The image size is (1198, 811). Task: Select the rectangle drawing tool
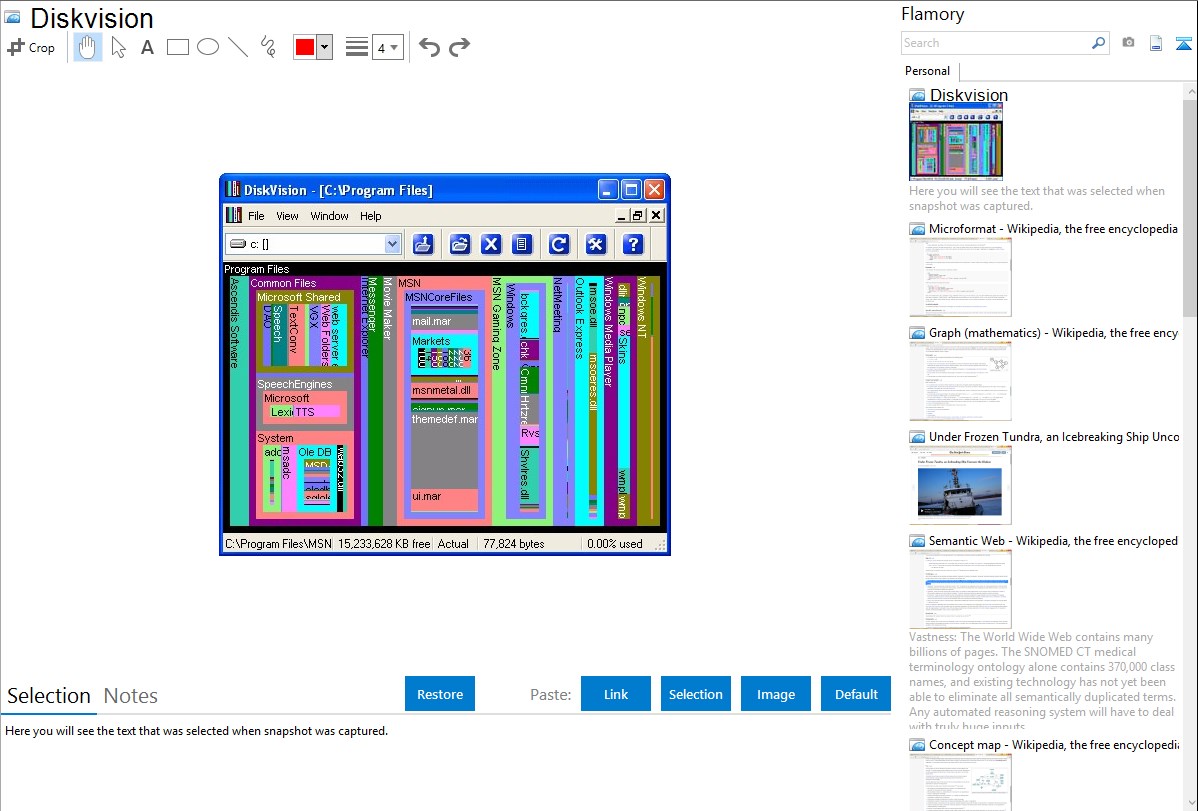177,47
